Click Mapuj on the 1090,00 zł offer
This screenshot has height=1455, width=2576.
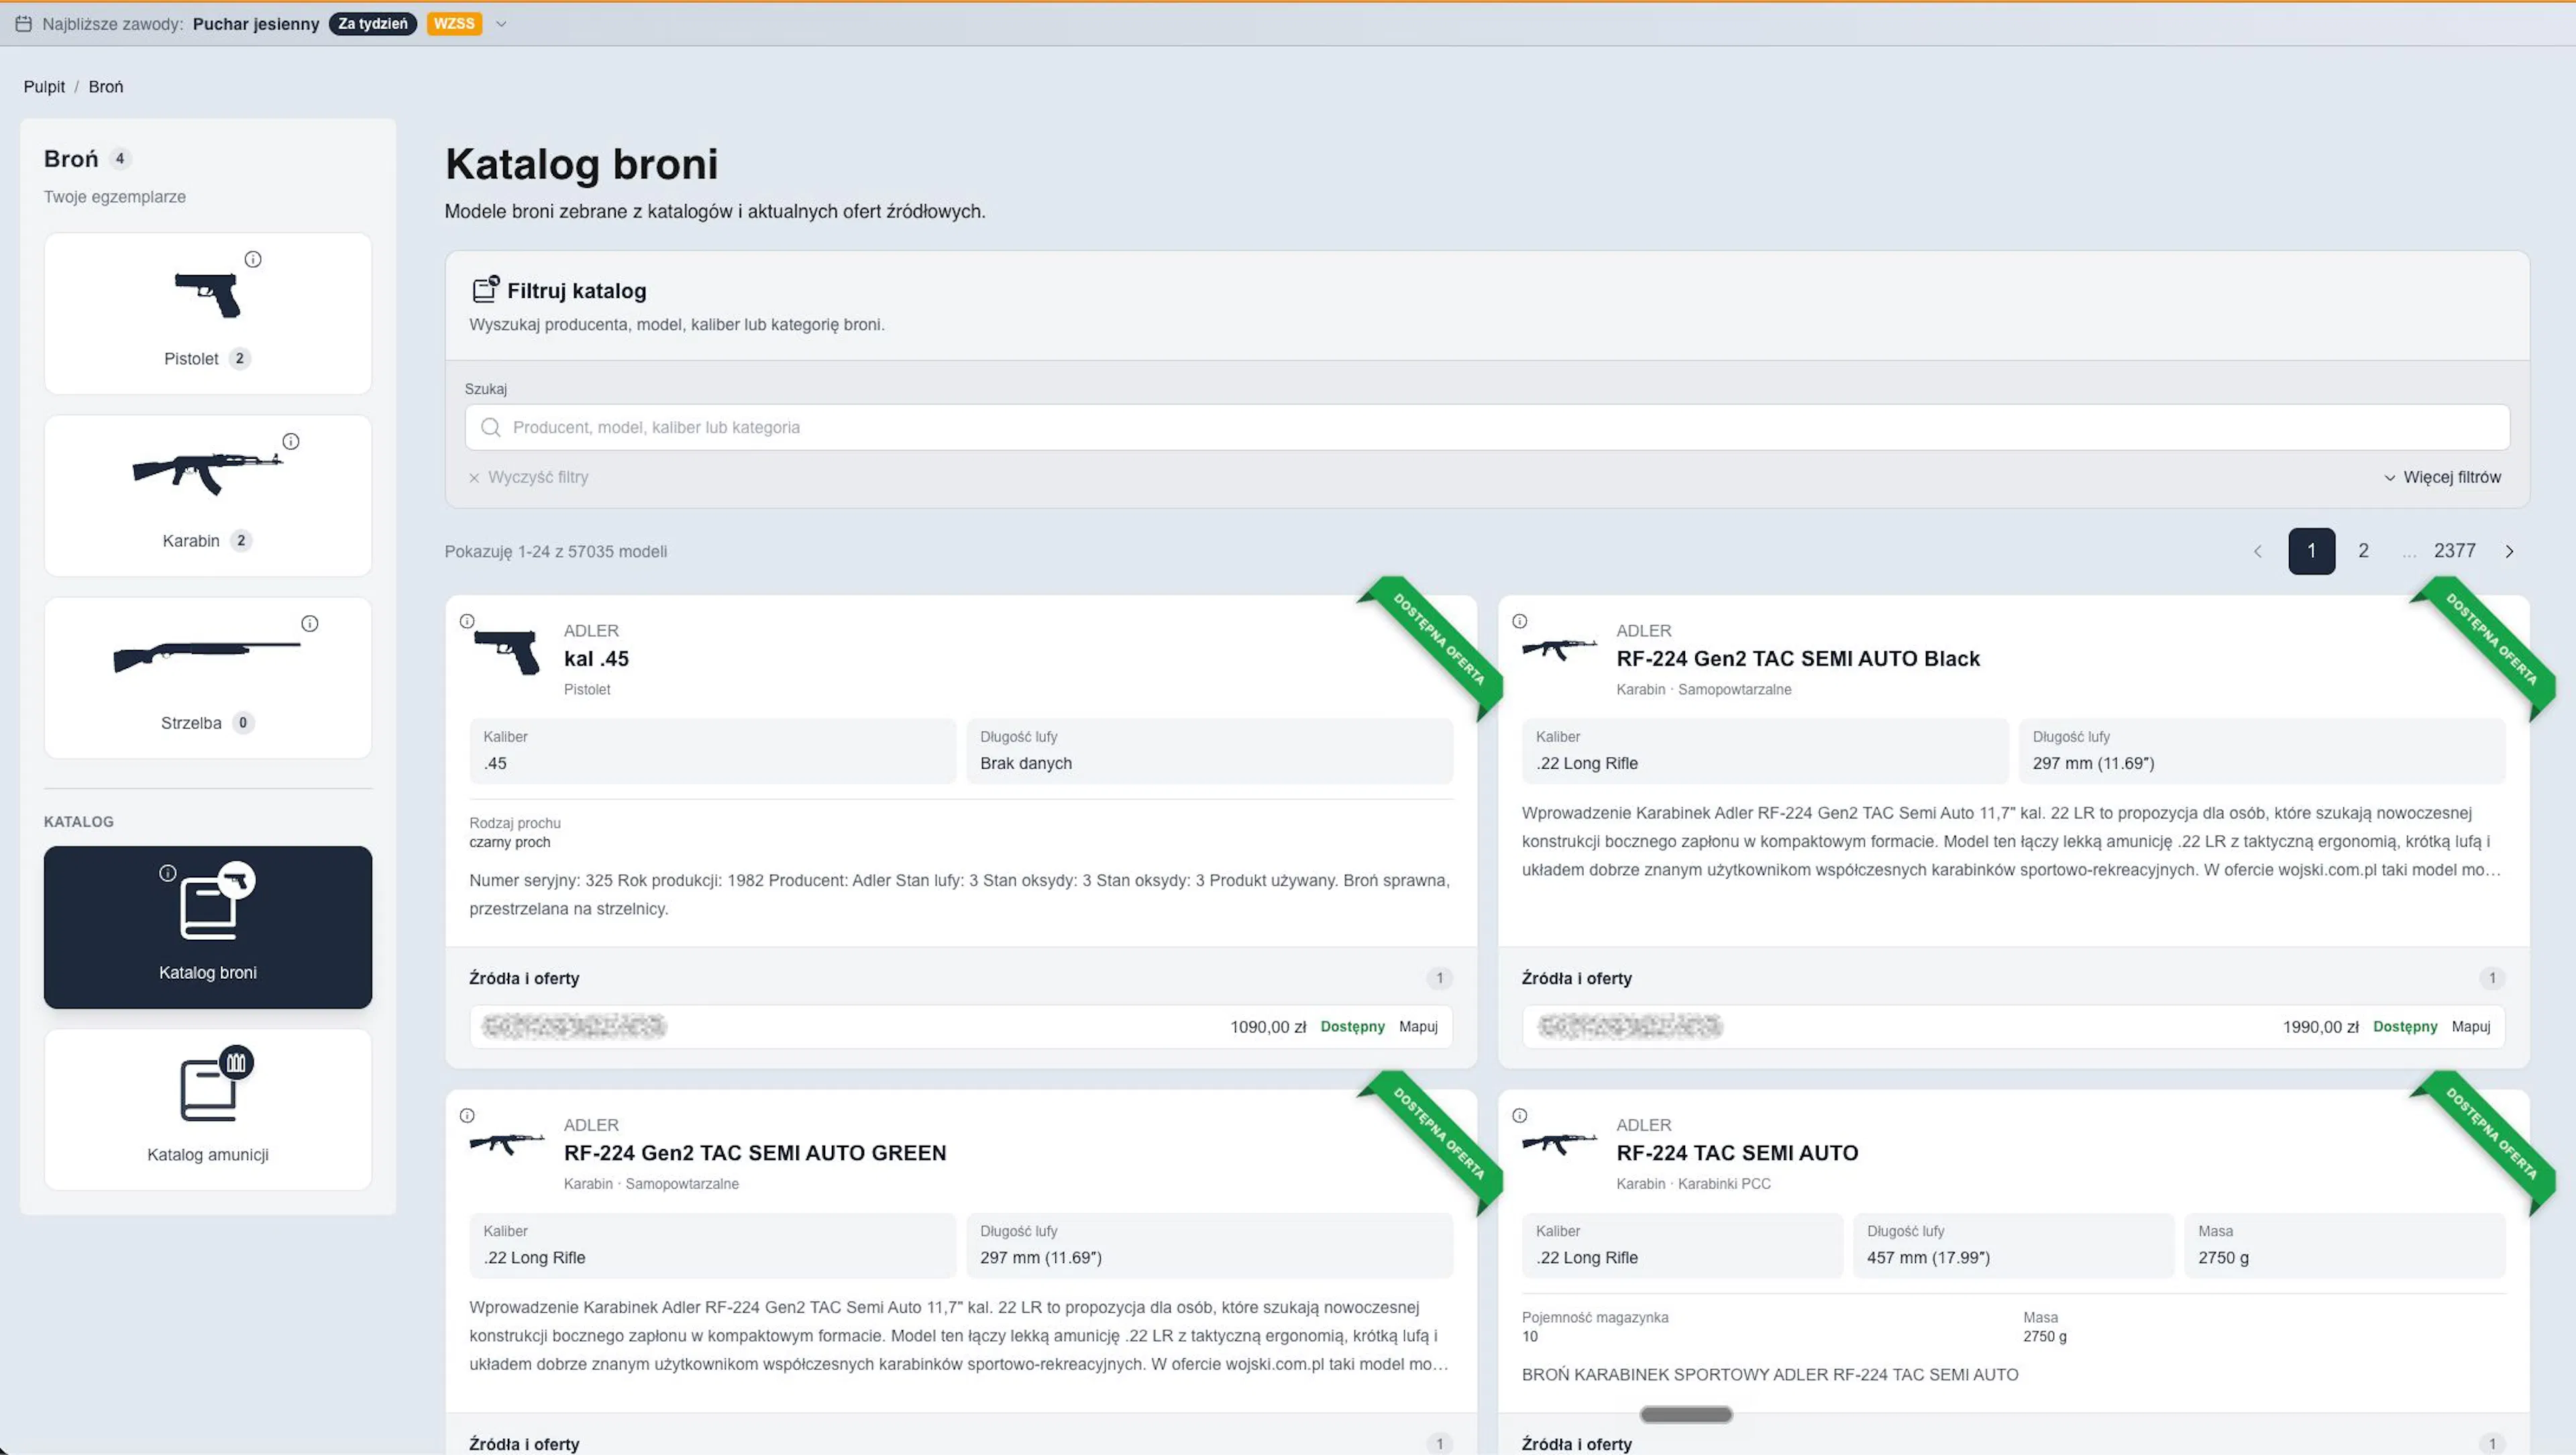tap(1418, 1026)
